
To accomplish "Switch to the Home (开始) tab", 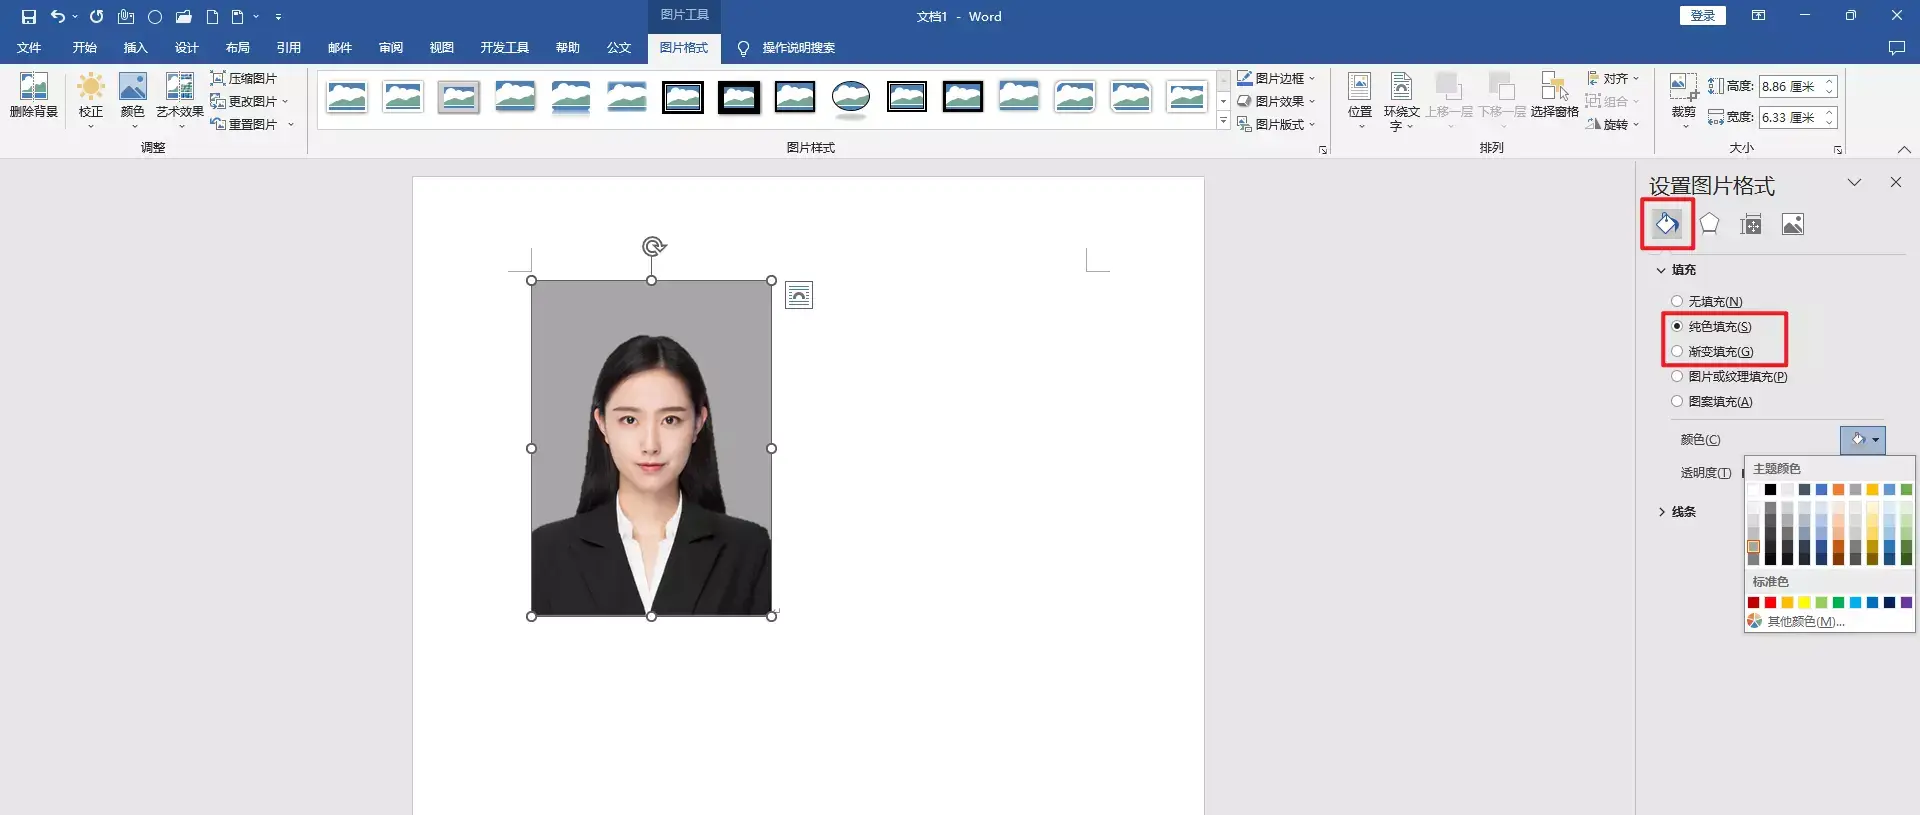I will [84, 48].
